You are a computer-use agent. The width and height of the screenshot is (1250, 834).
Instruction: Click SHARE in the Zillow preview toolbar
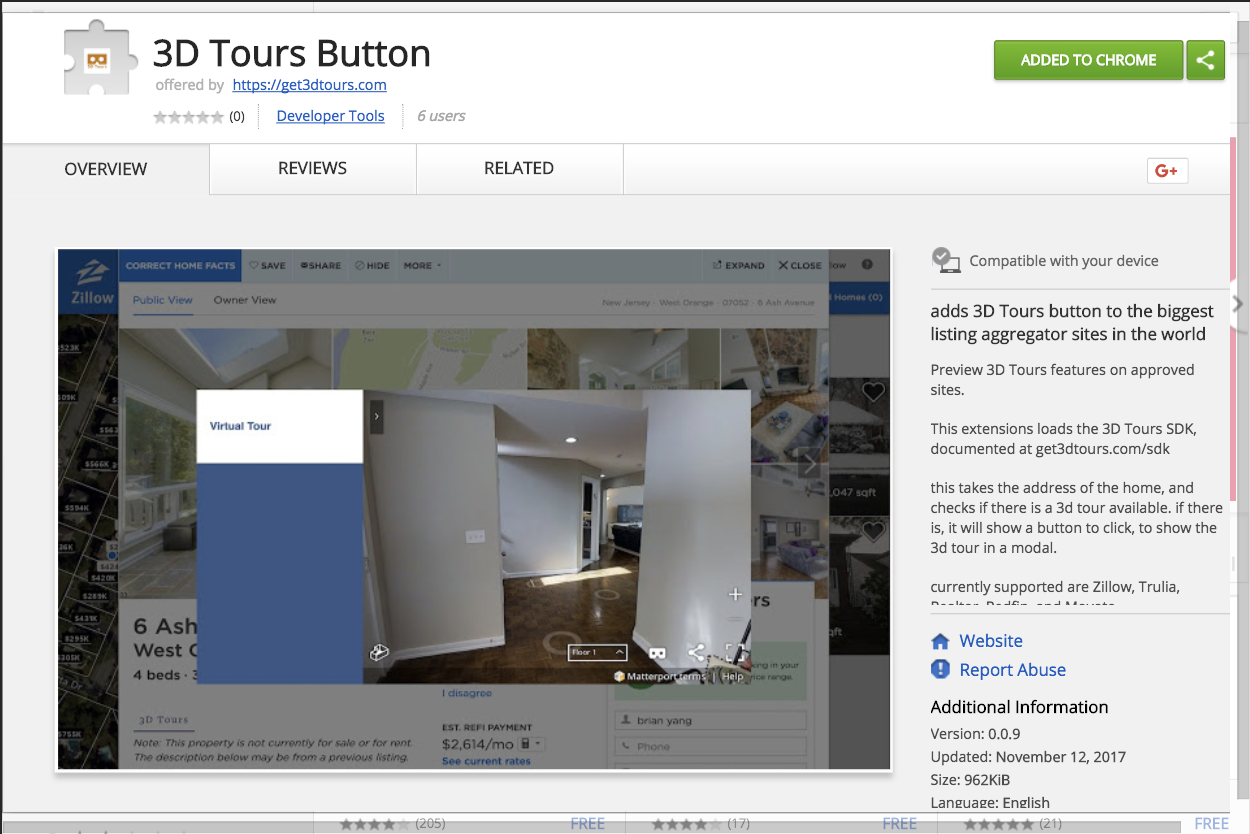tap(321, 266)
